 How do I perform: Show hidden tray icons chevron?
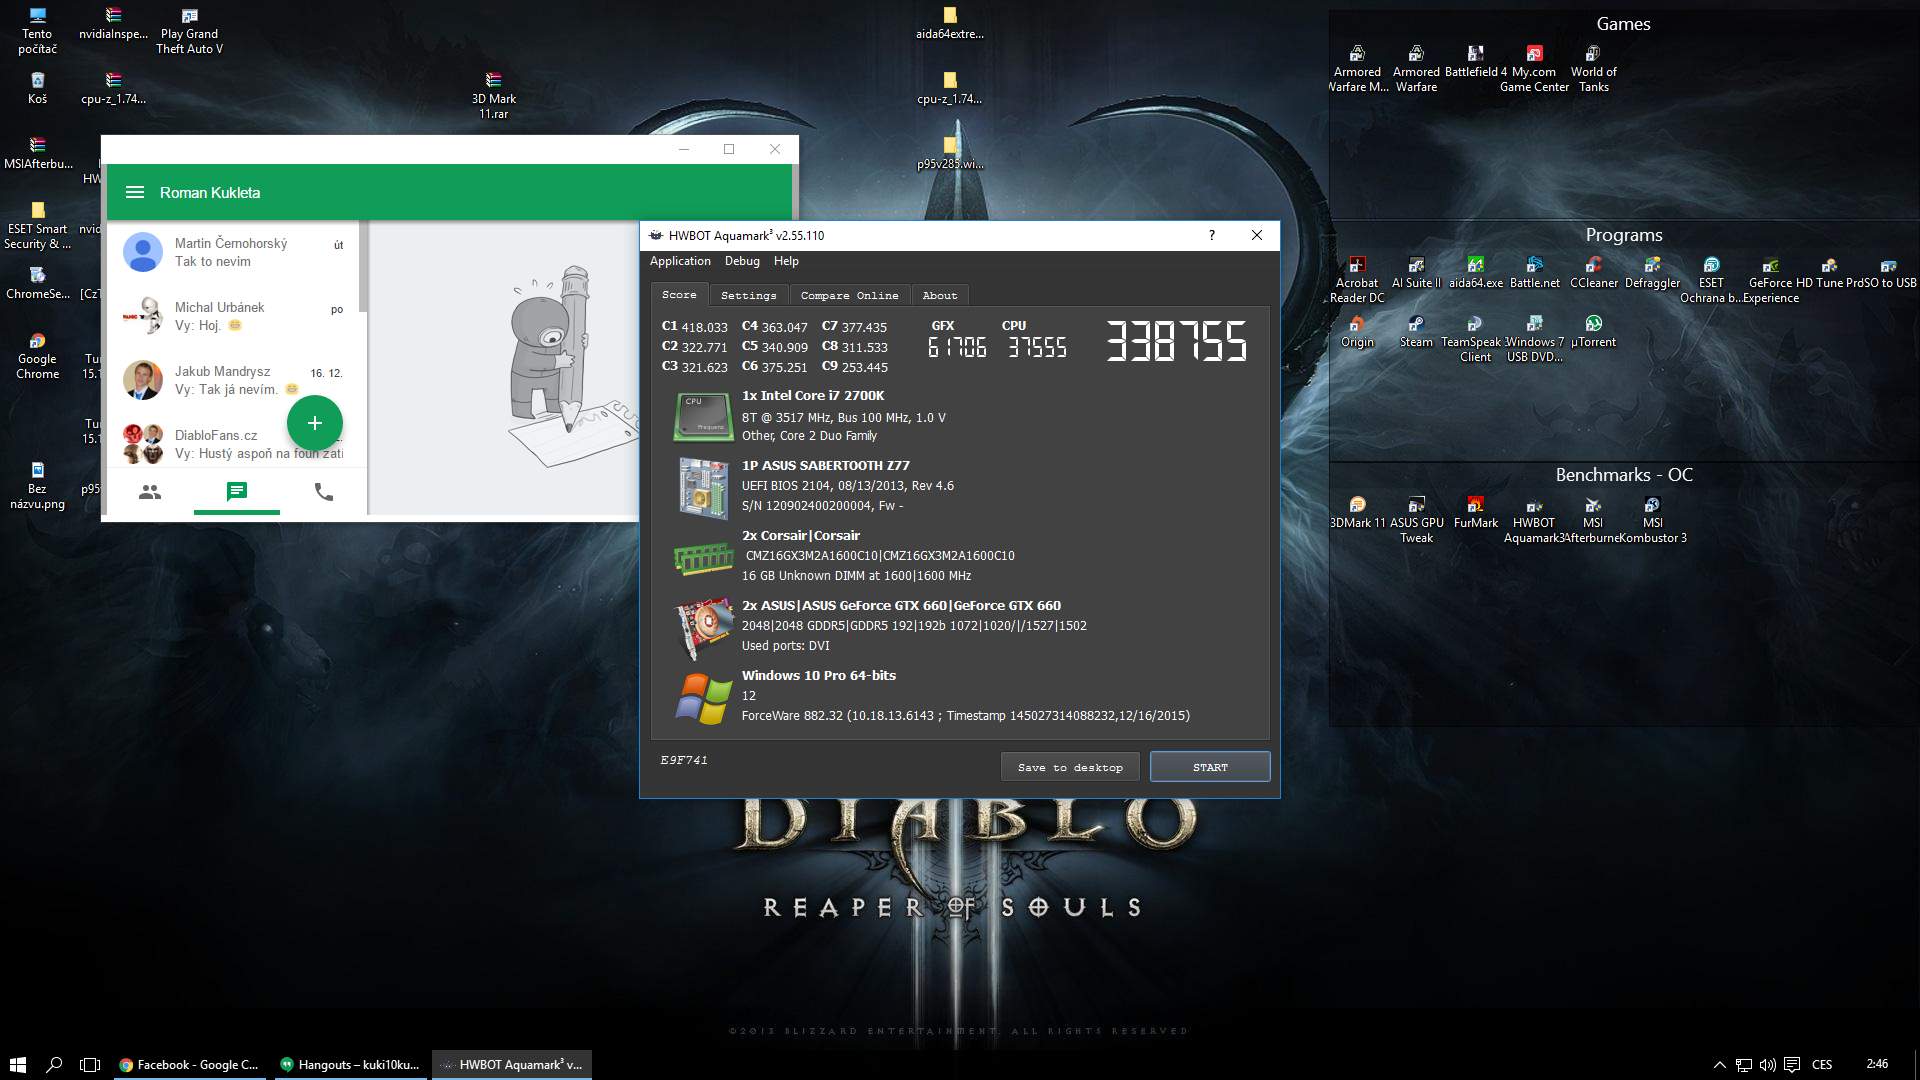point(1720,1064)
